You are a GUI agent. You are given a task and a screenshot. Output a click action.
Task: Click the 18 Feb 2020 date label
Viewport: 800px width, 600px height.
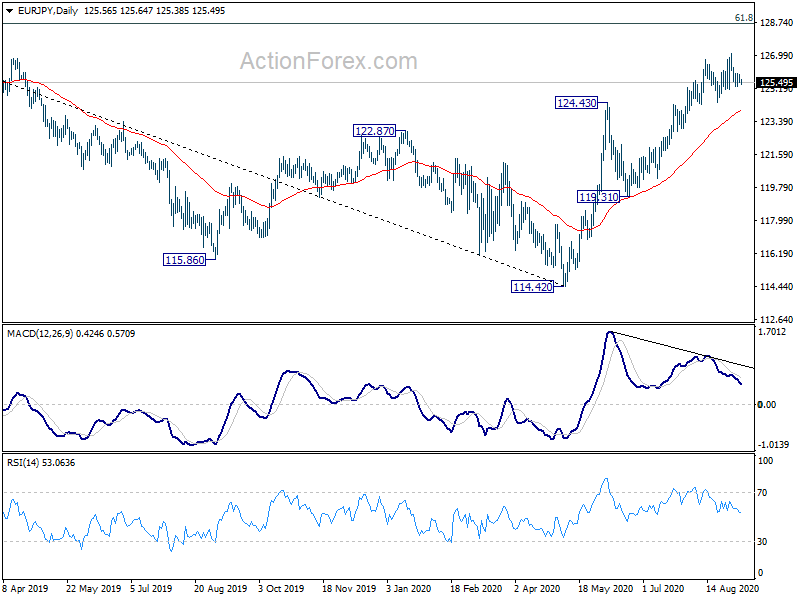click(x=476, y=589)
